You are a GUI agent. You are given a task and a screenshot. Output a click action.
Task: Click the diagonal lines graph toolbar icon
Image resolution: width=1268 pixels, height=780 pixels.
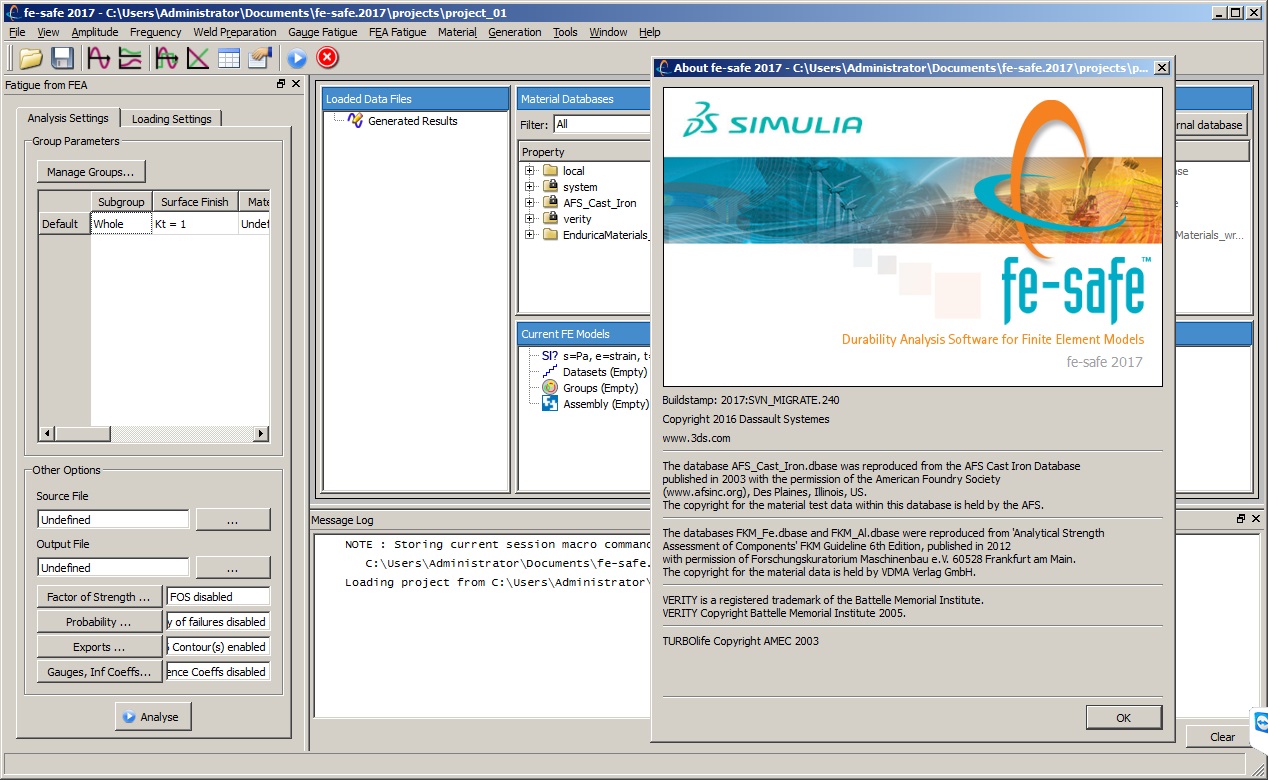[198, 58]
